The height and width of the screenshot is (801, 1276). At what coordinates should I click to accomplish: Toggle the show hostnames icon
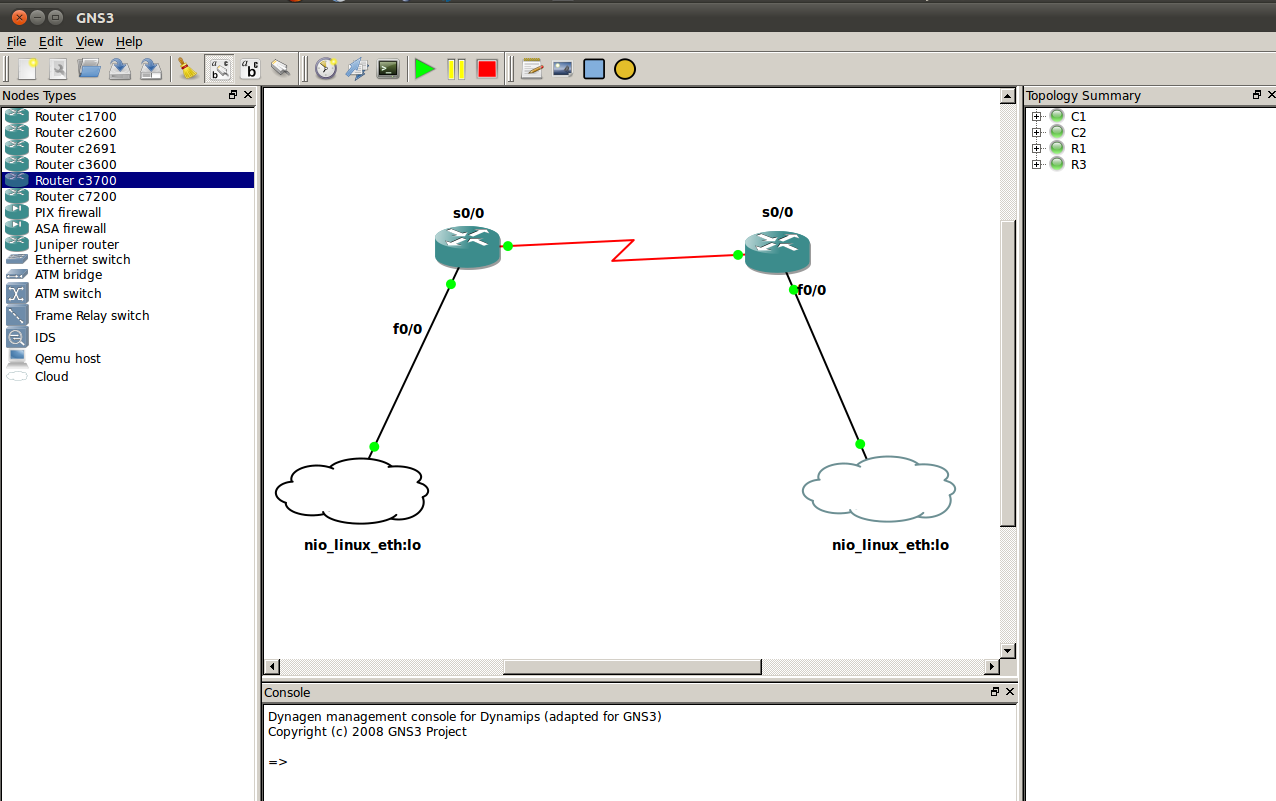point(250,69)
